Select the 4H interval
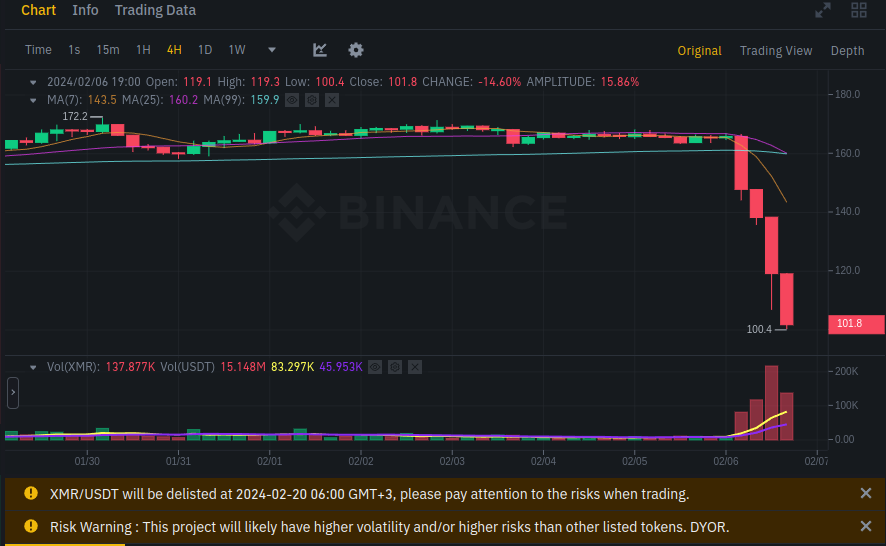Viewport: 886px width, 546px height. tap(174, 50)
